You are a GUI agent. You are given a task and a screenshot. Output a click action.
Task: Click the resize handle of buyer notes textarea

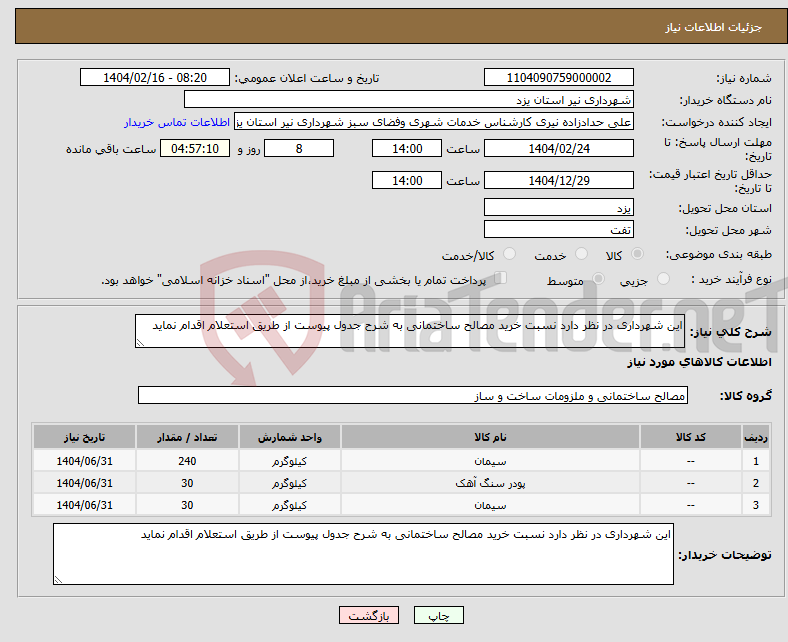click(x=58, y=580)
